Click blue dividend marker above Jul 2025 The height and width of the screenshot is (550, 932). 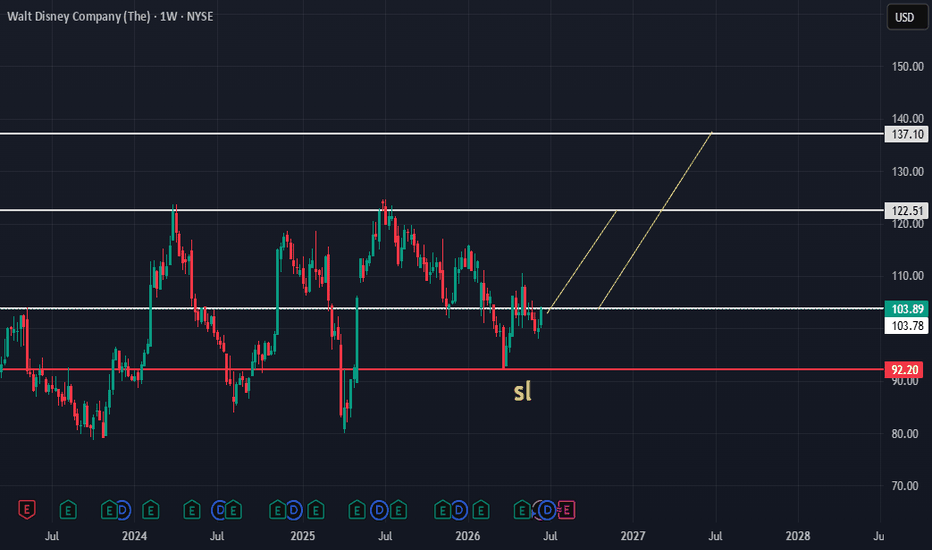(x=379, y=510)
